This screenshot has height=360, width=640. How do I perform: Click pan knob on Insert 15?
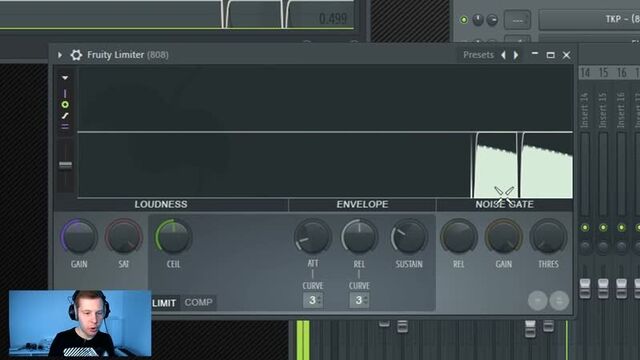click(x=603, y=246)
